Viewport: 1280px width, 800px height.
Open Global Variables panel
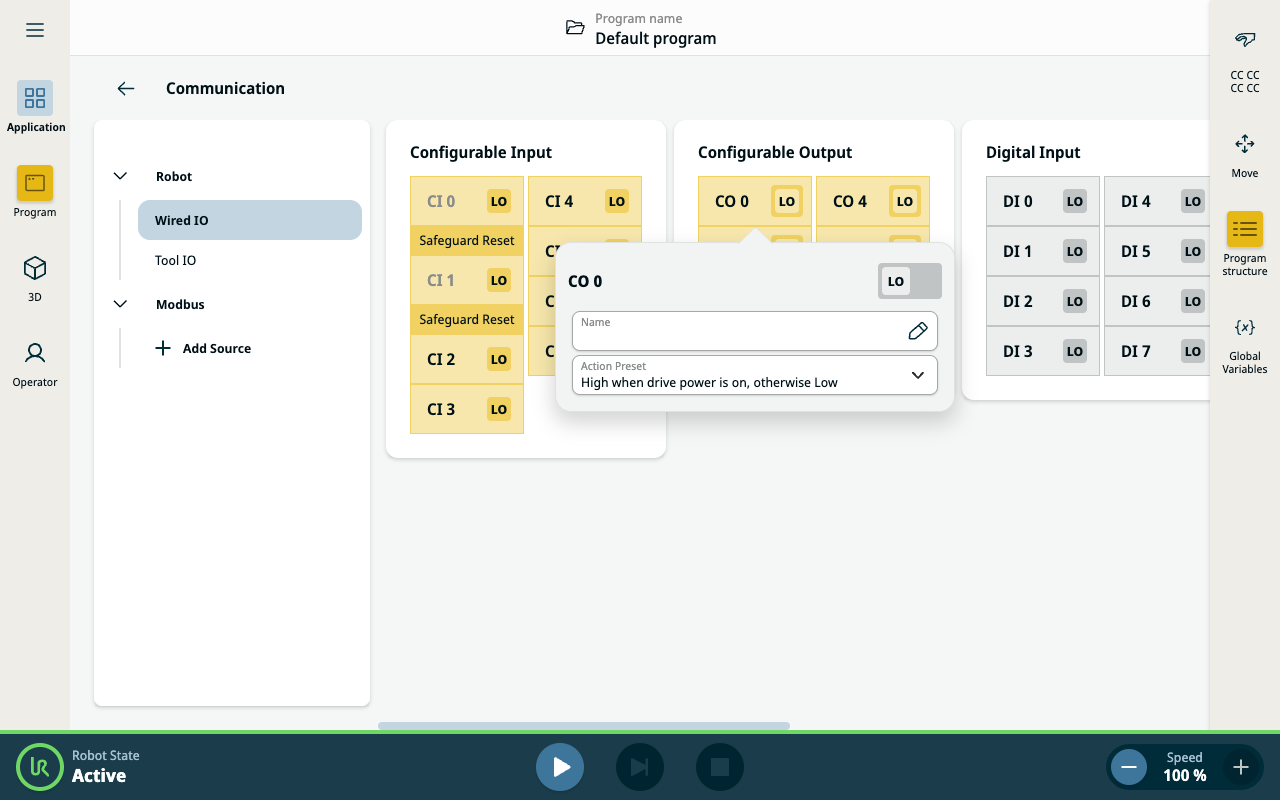pos(1245,345)
